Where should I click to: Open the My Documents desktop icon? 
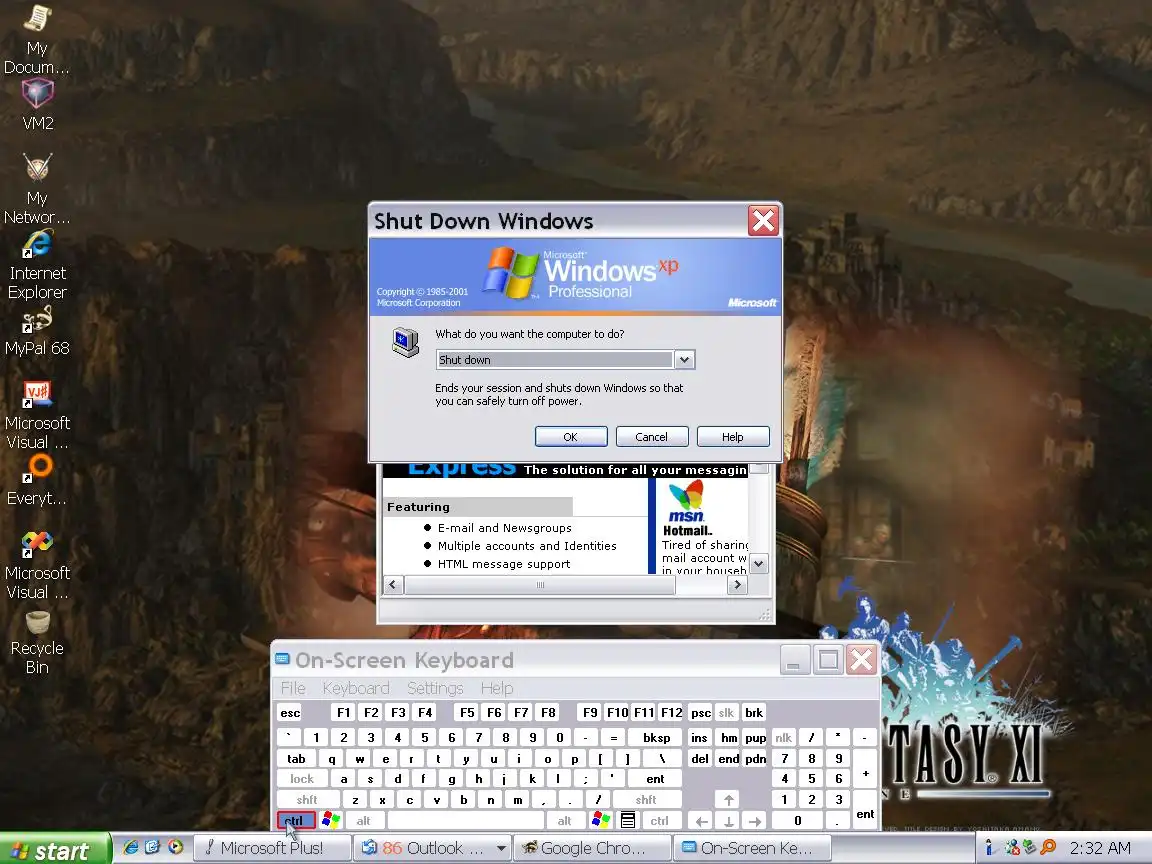(x=37, y=40)
